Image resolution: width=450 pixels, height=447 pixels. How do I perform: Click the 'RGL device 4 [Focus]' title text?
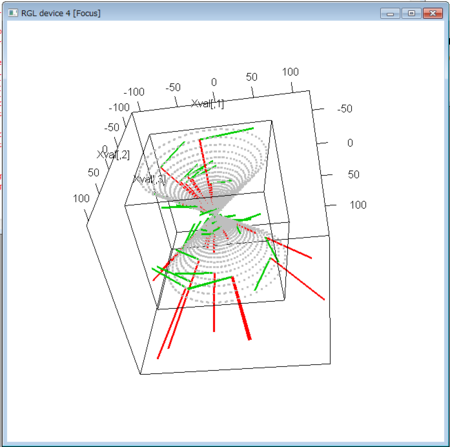click(x=61, y=13)
